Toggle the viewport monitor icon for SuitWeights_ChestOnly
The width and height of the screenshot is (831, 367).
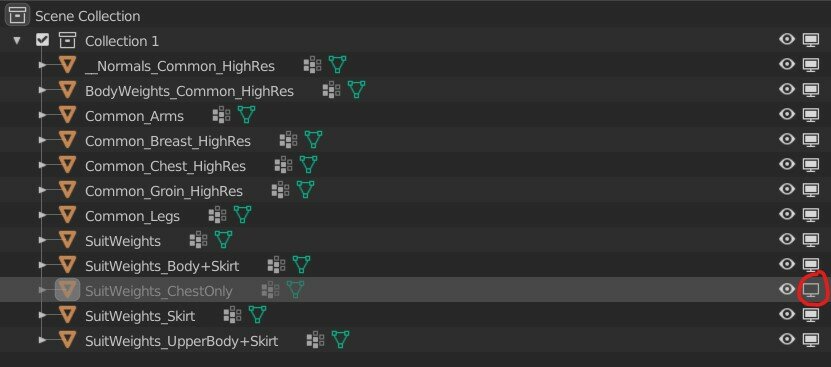[810, 290]
